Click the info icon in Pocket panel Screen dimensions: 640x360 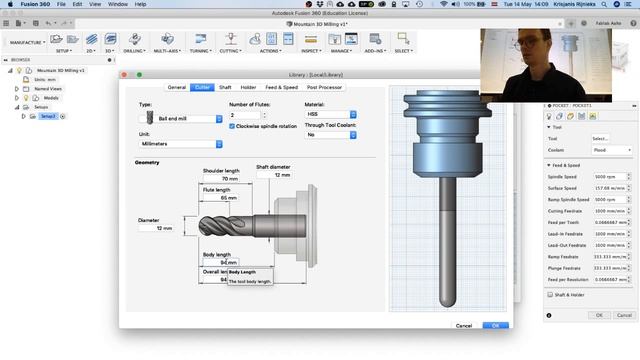coord(549,316)
